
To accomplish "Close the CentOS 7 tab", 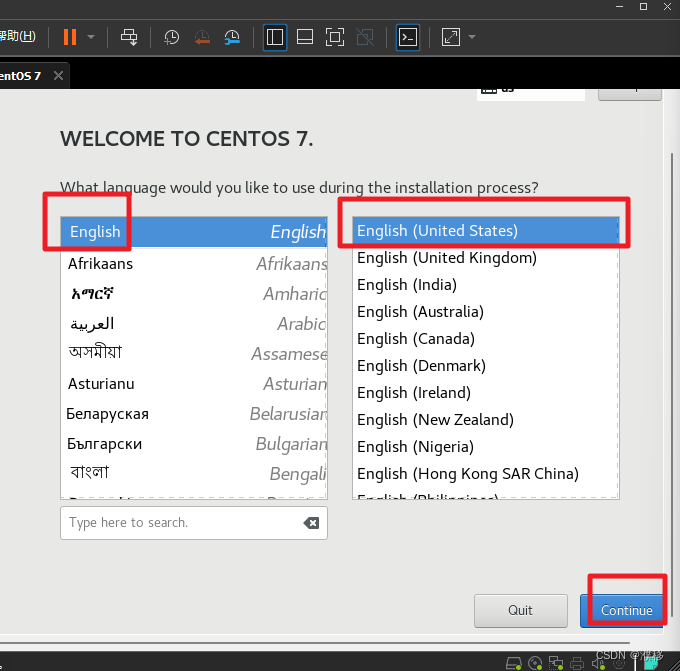I will [59, 76].
